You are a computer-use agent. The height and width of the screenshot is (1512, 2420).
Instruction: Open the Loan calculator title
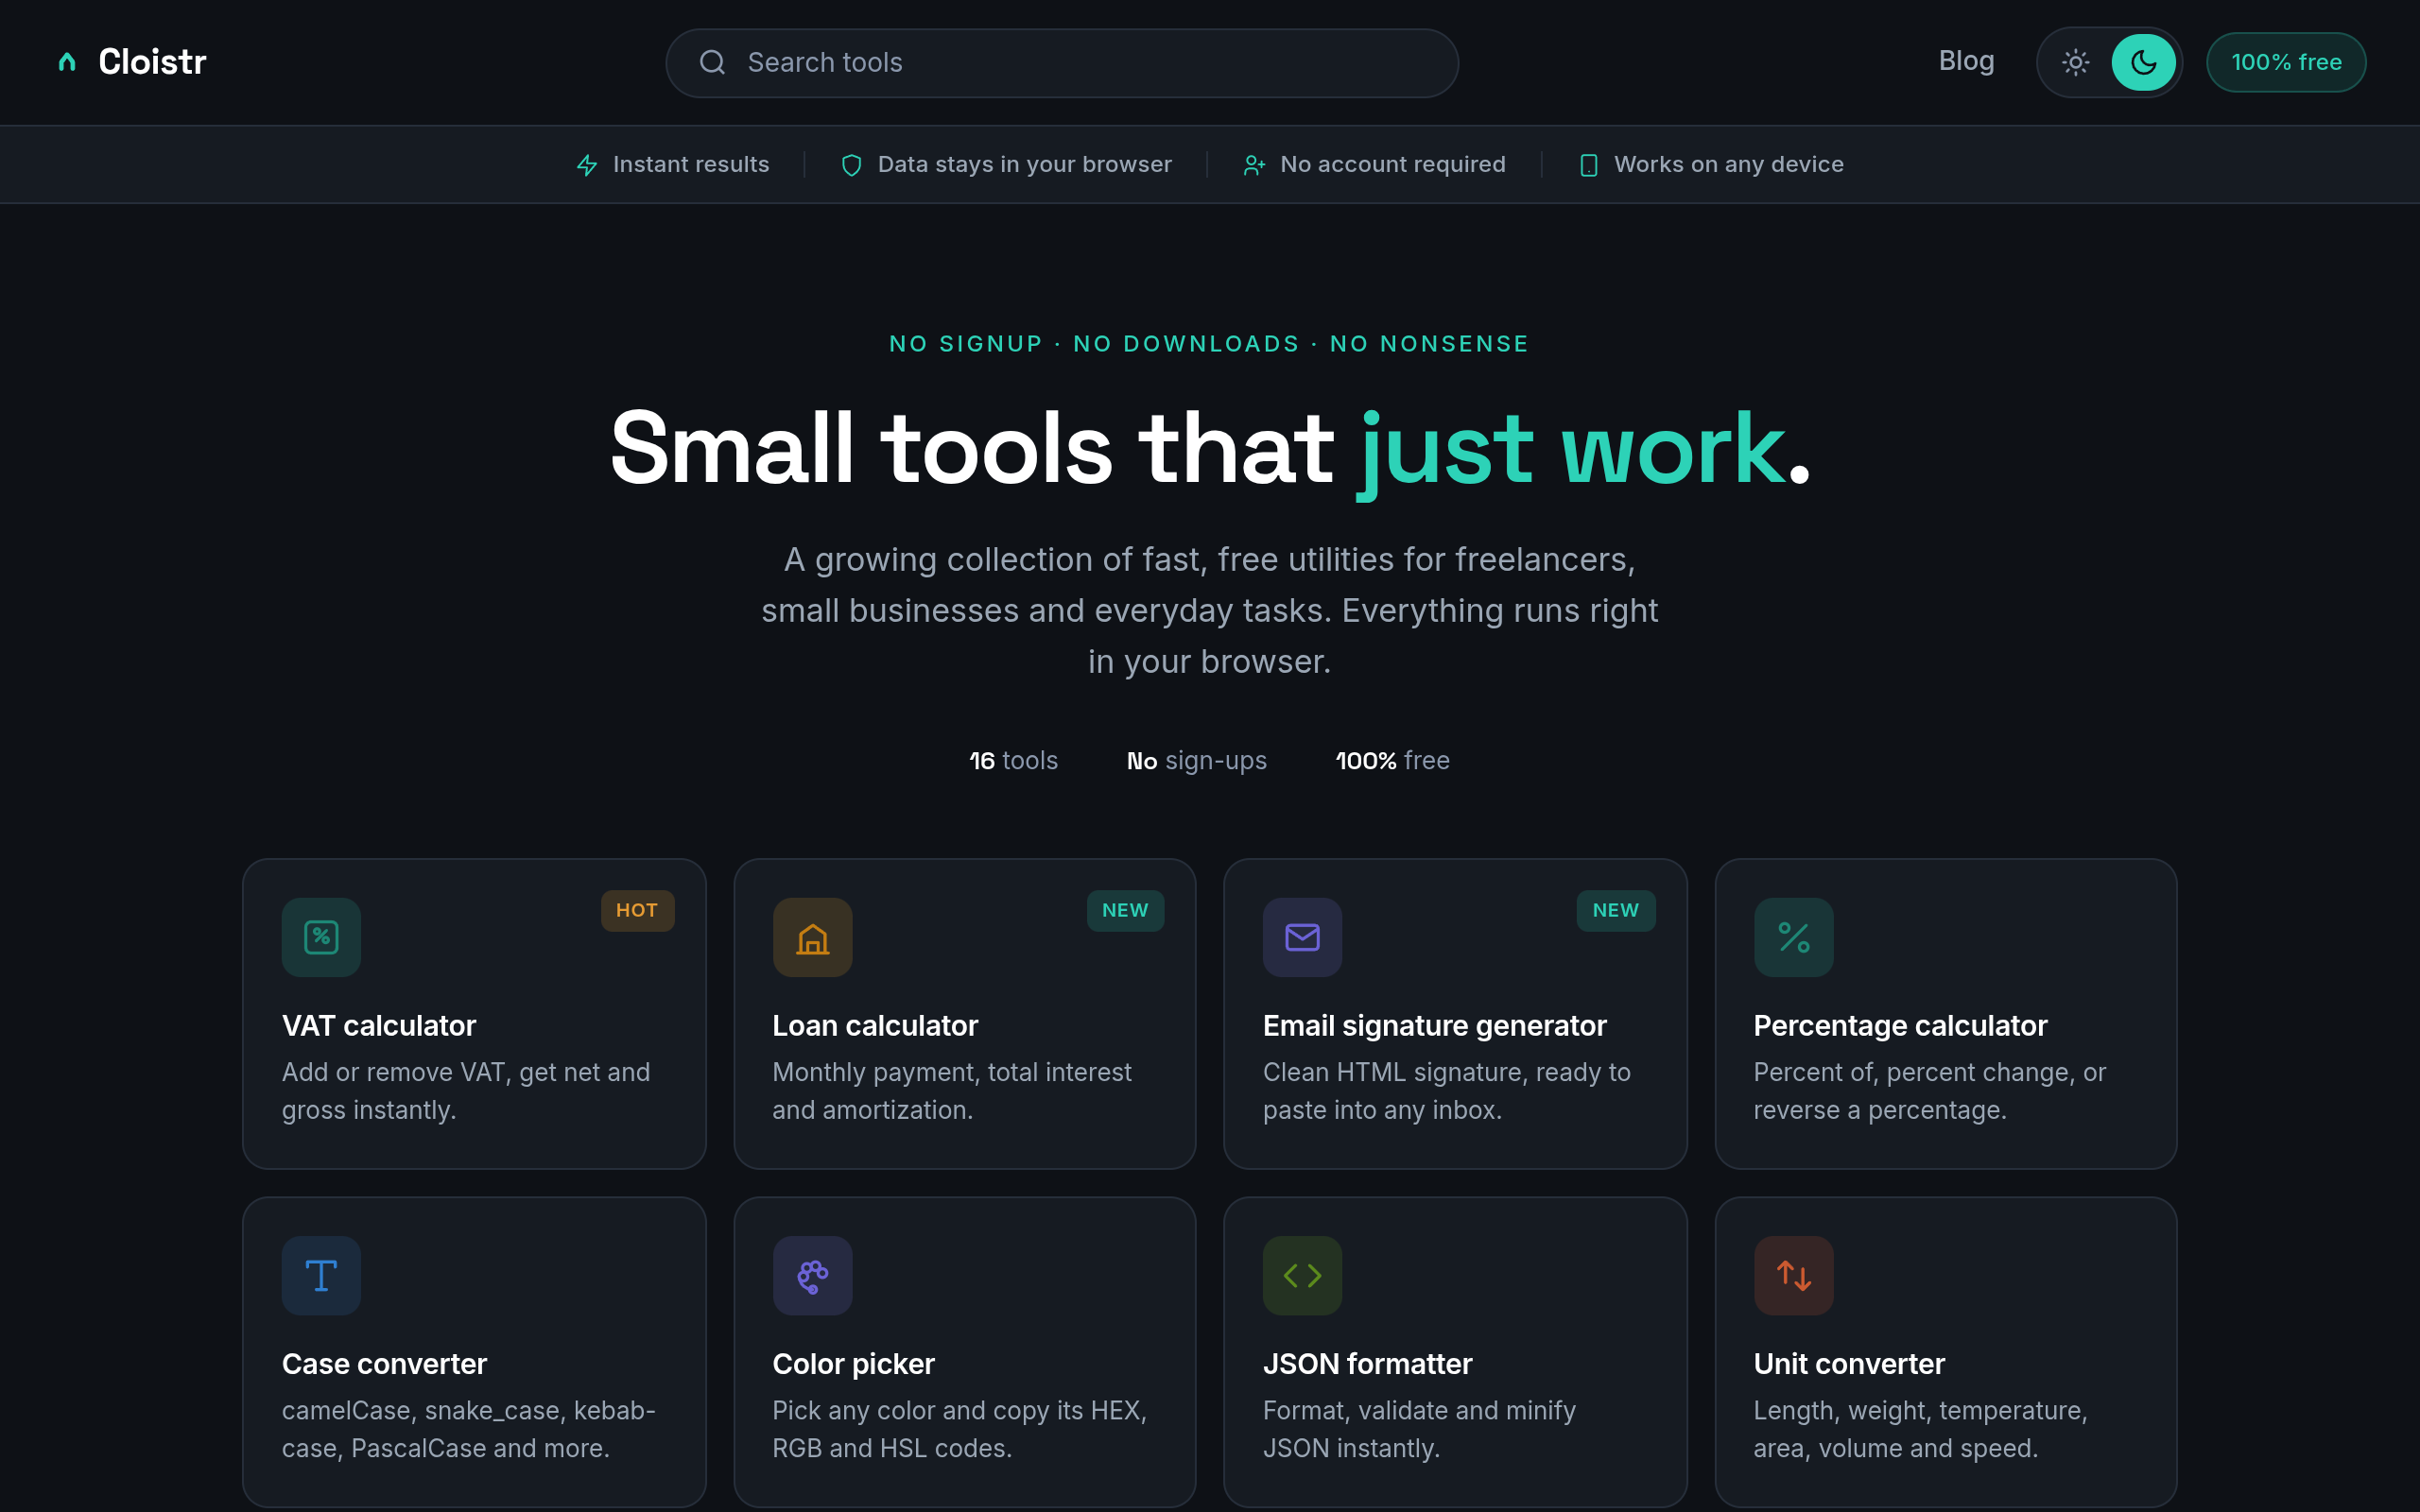[x=875, y=1025]
